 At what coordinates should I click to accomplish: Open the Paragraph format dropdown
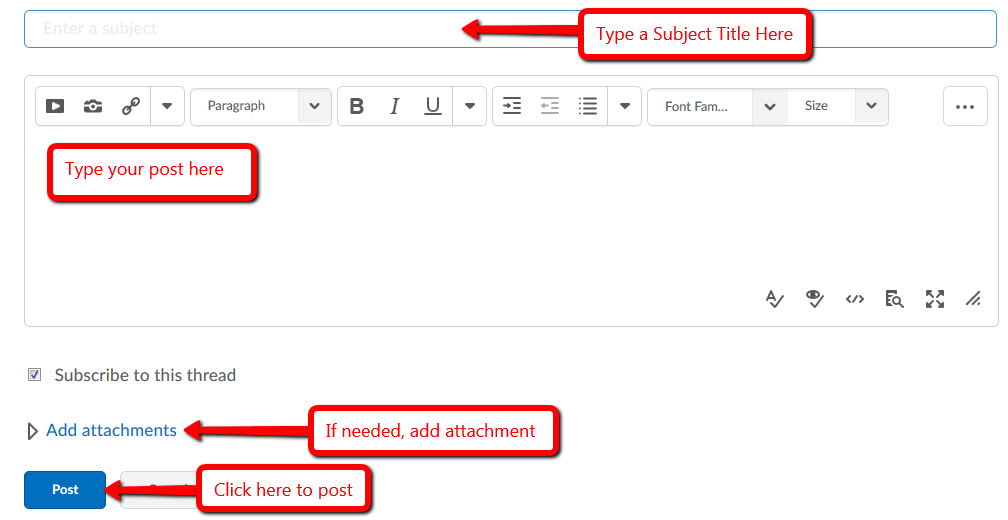click(260, 106)
